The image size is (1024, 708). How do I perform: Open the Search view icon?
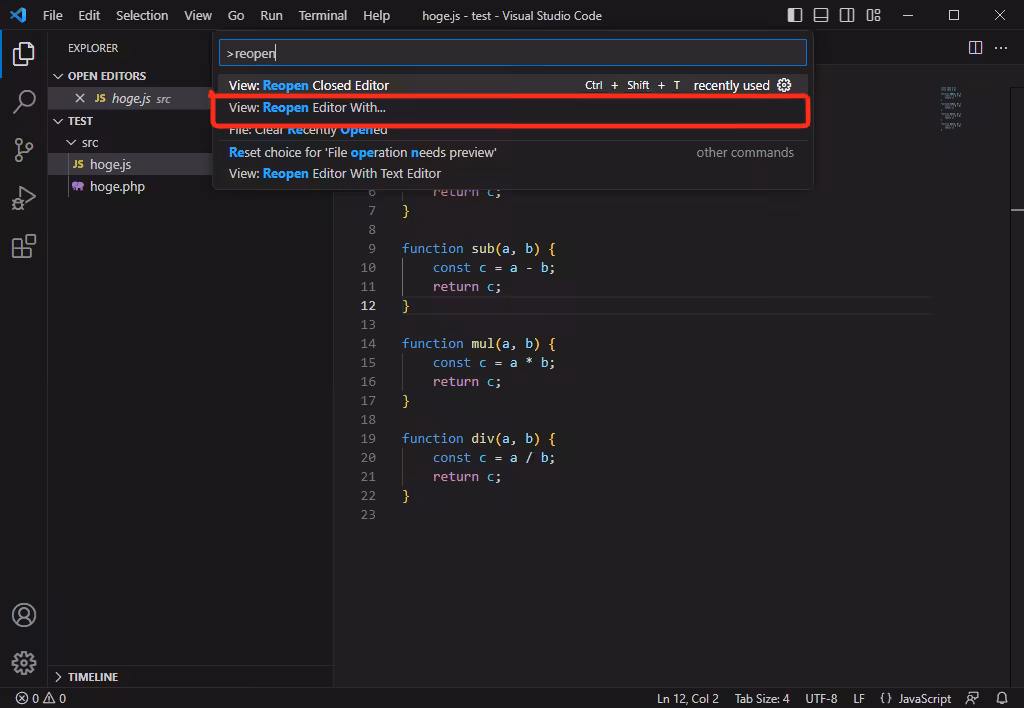[24, 102]
